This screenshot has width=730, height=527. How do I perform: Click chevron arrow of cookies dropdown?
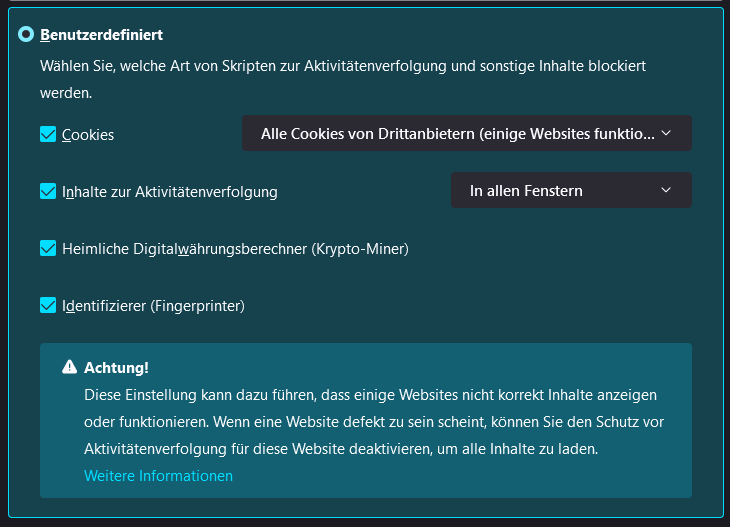[x=667, y=133]
